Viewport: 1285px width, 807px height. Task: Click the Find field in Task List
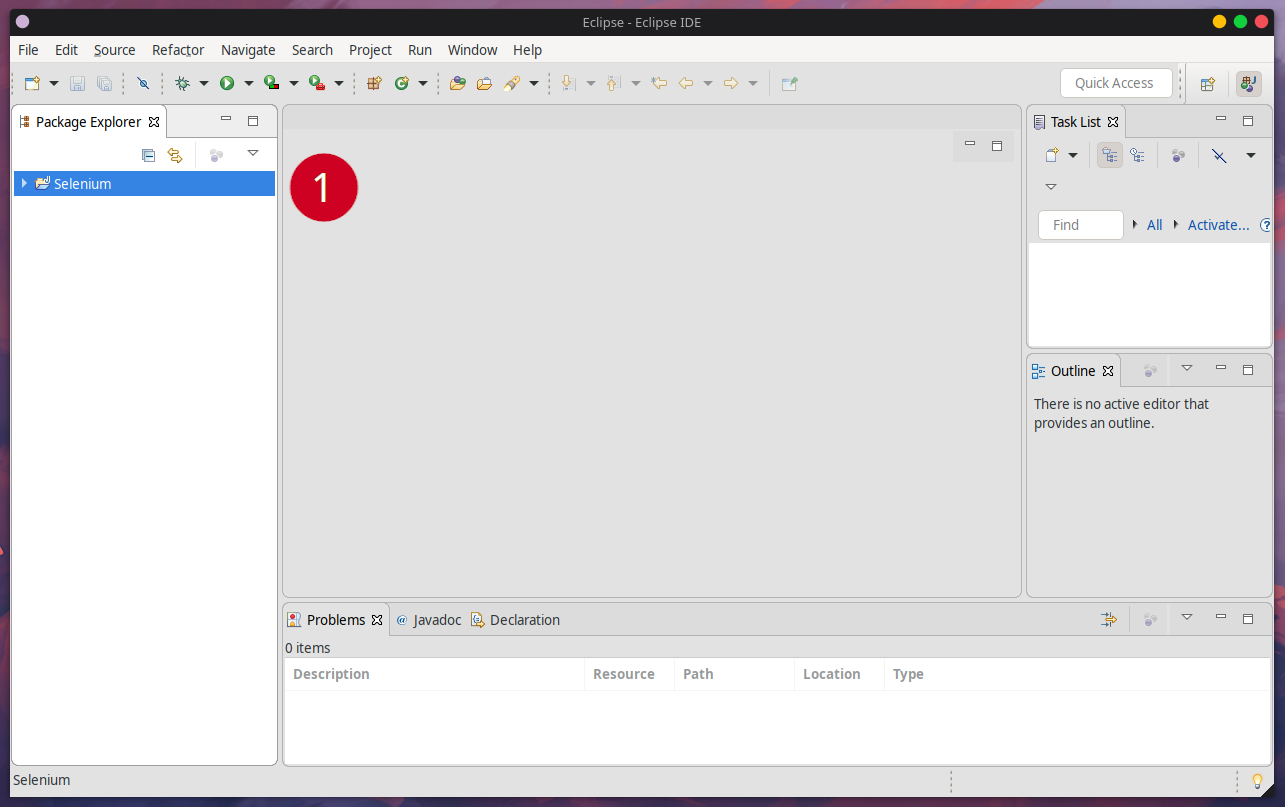(1081, 225)
